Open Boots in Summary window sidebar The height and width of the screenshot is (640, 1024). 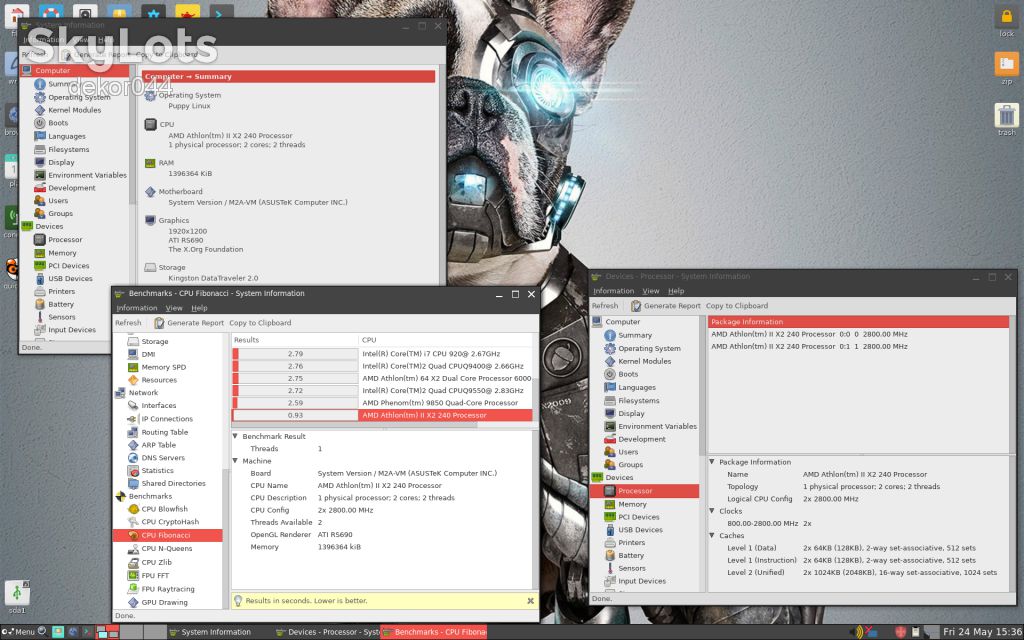pos(57,123)
